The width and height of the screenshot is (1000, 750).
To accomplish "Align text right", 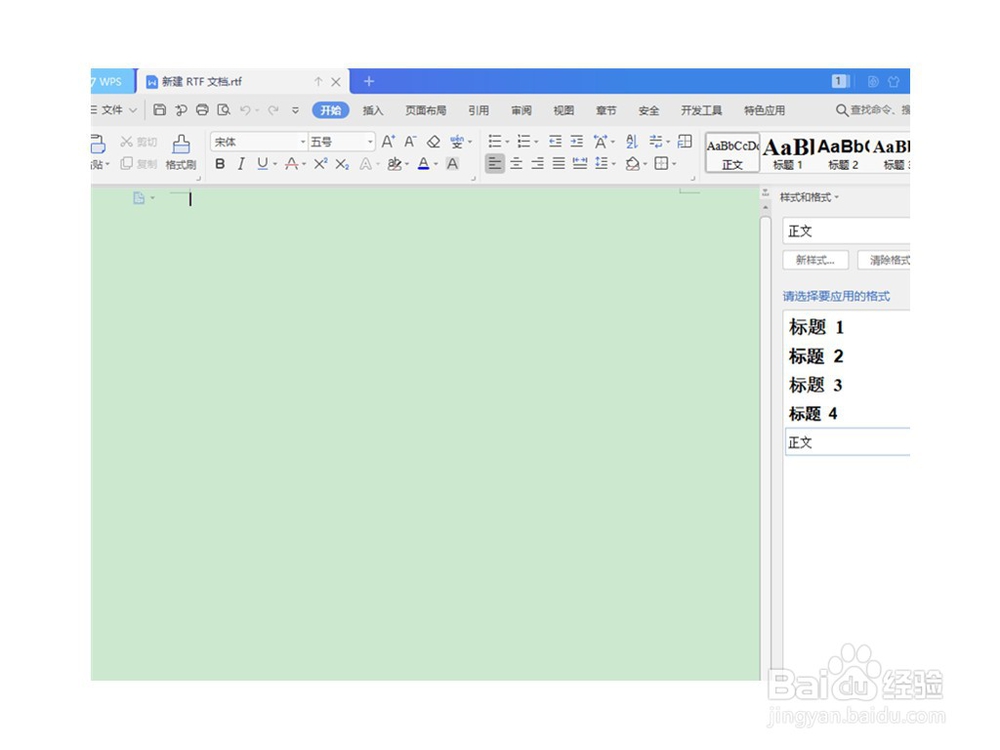I will 538,164.
